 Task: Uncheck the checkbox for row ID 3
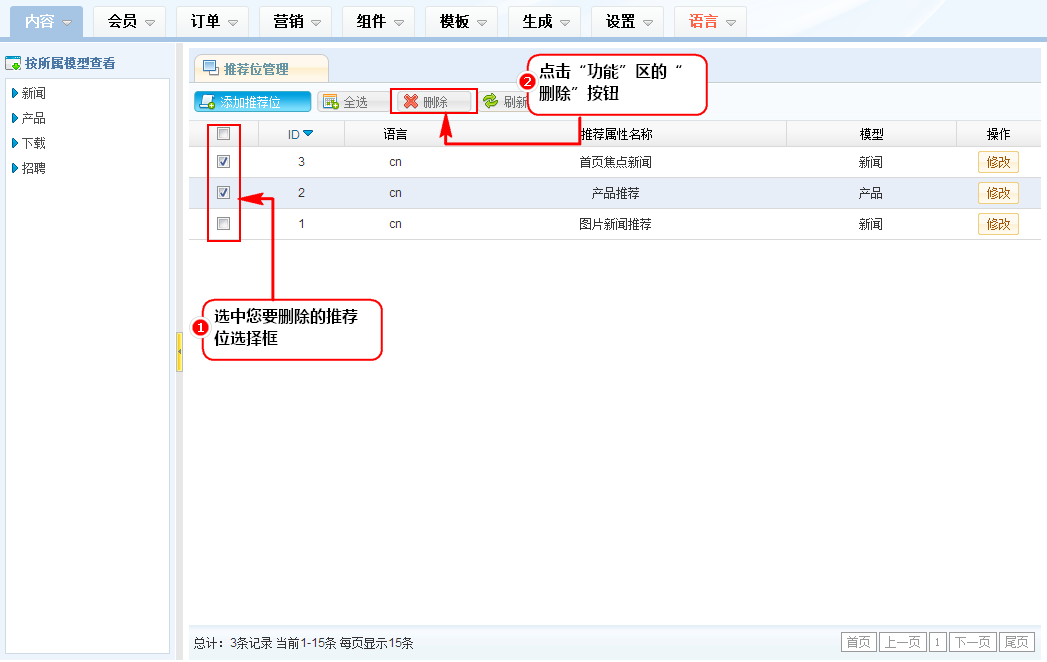224,162
